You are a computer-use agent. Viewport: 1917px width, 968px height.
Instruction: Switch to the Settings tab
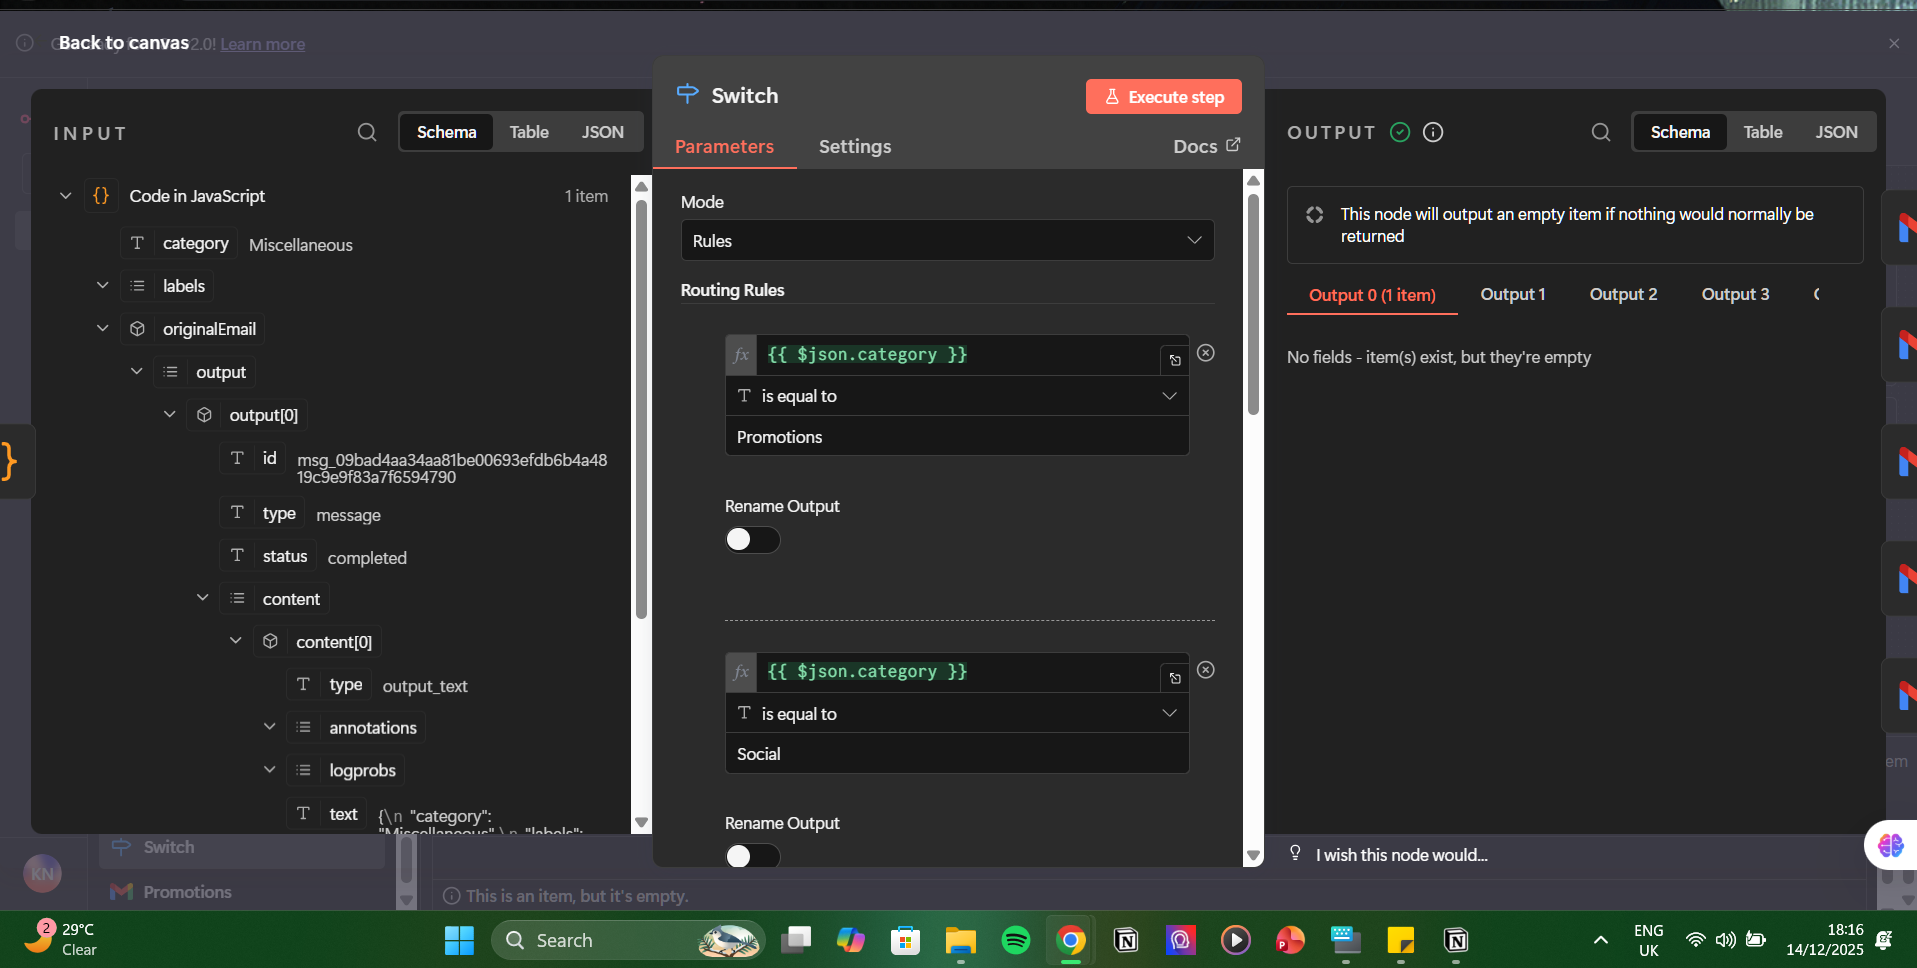(854, 147)
